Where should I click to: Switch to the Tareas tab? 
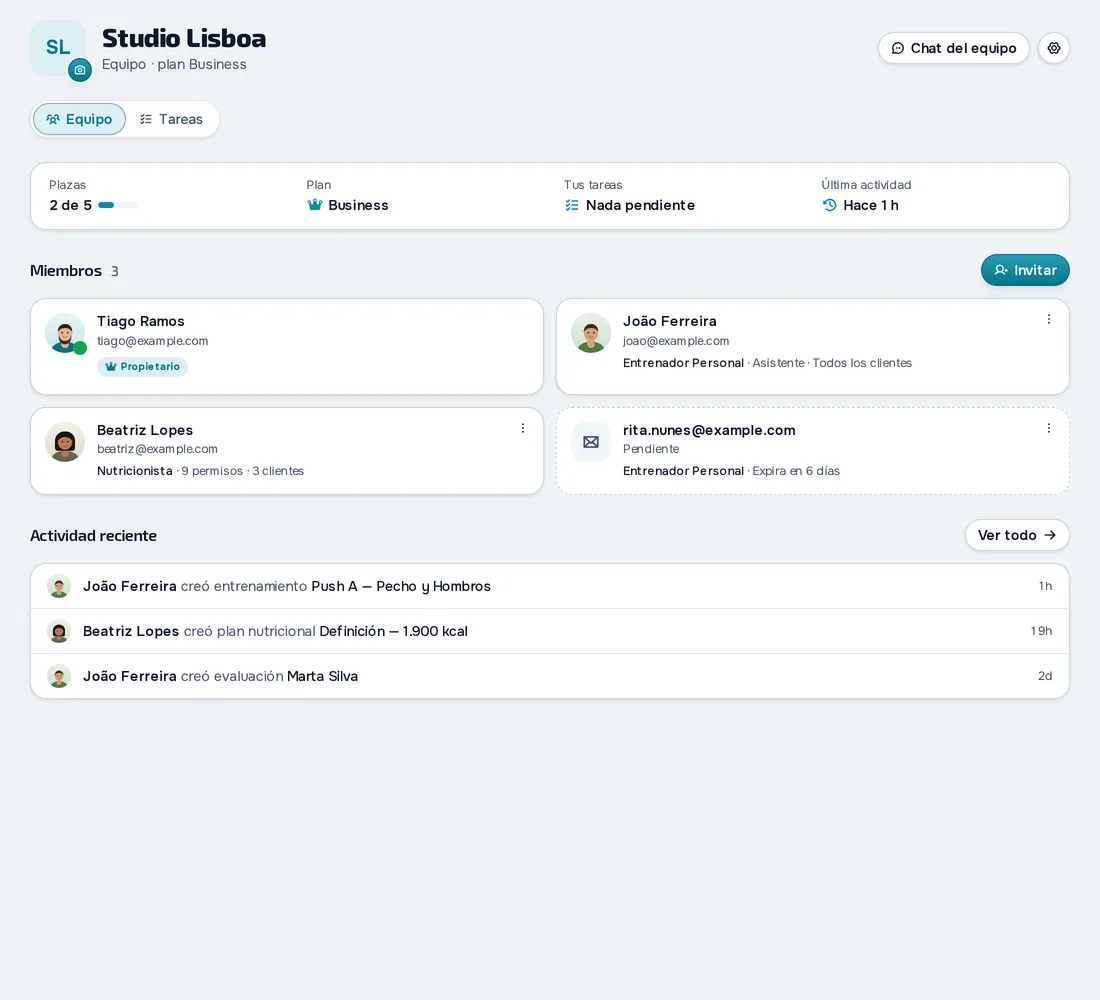click(x=172, y=119)
